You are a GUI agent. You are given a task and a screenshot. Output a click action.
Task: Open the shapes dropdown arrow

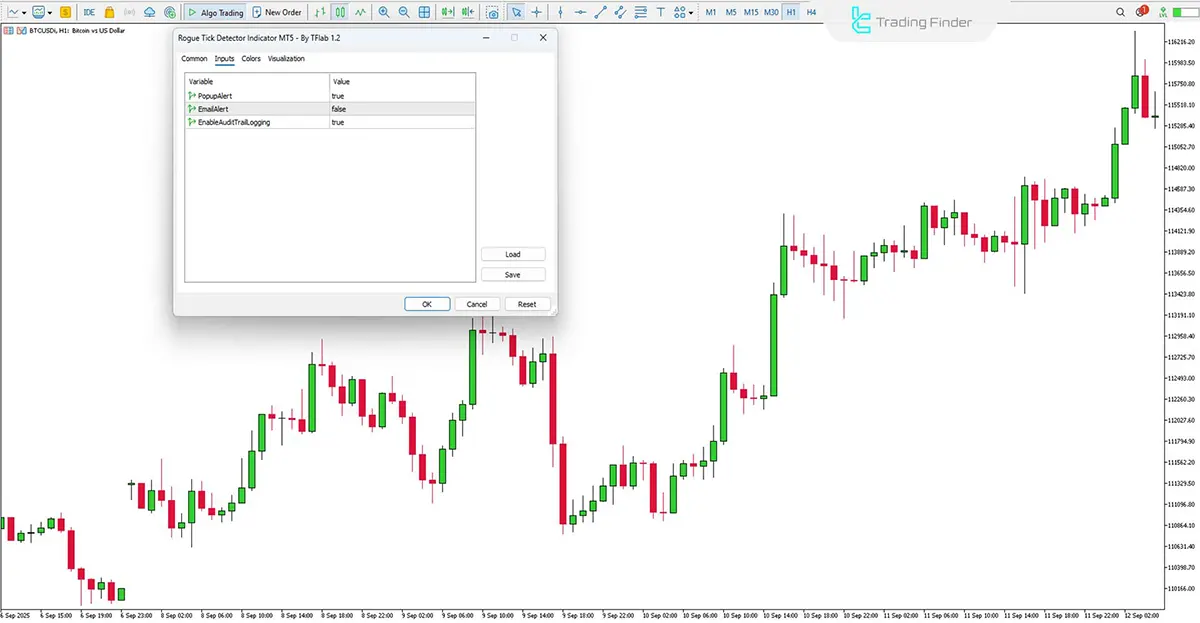(691, 12)
